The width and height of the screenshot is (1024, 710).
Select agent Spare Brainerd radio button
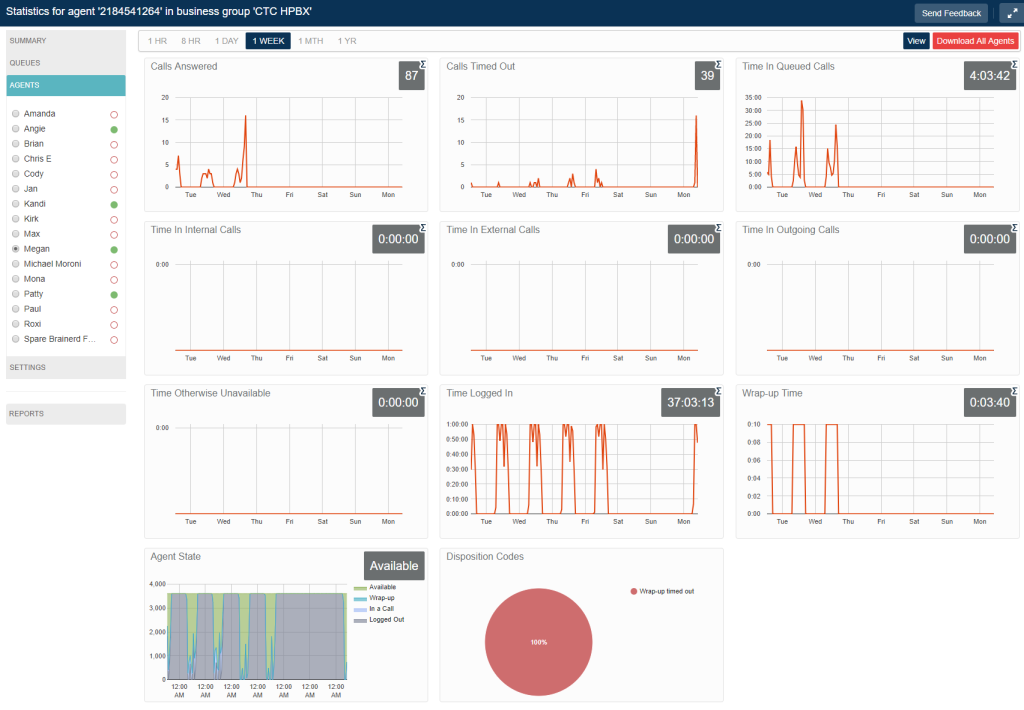click(16, 339)
